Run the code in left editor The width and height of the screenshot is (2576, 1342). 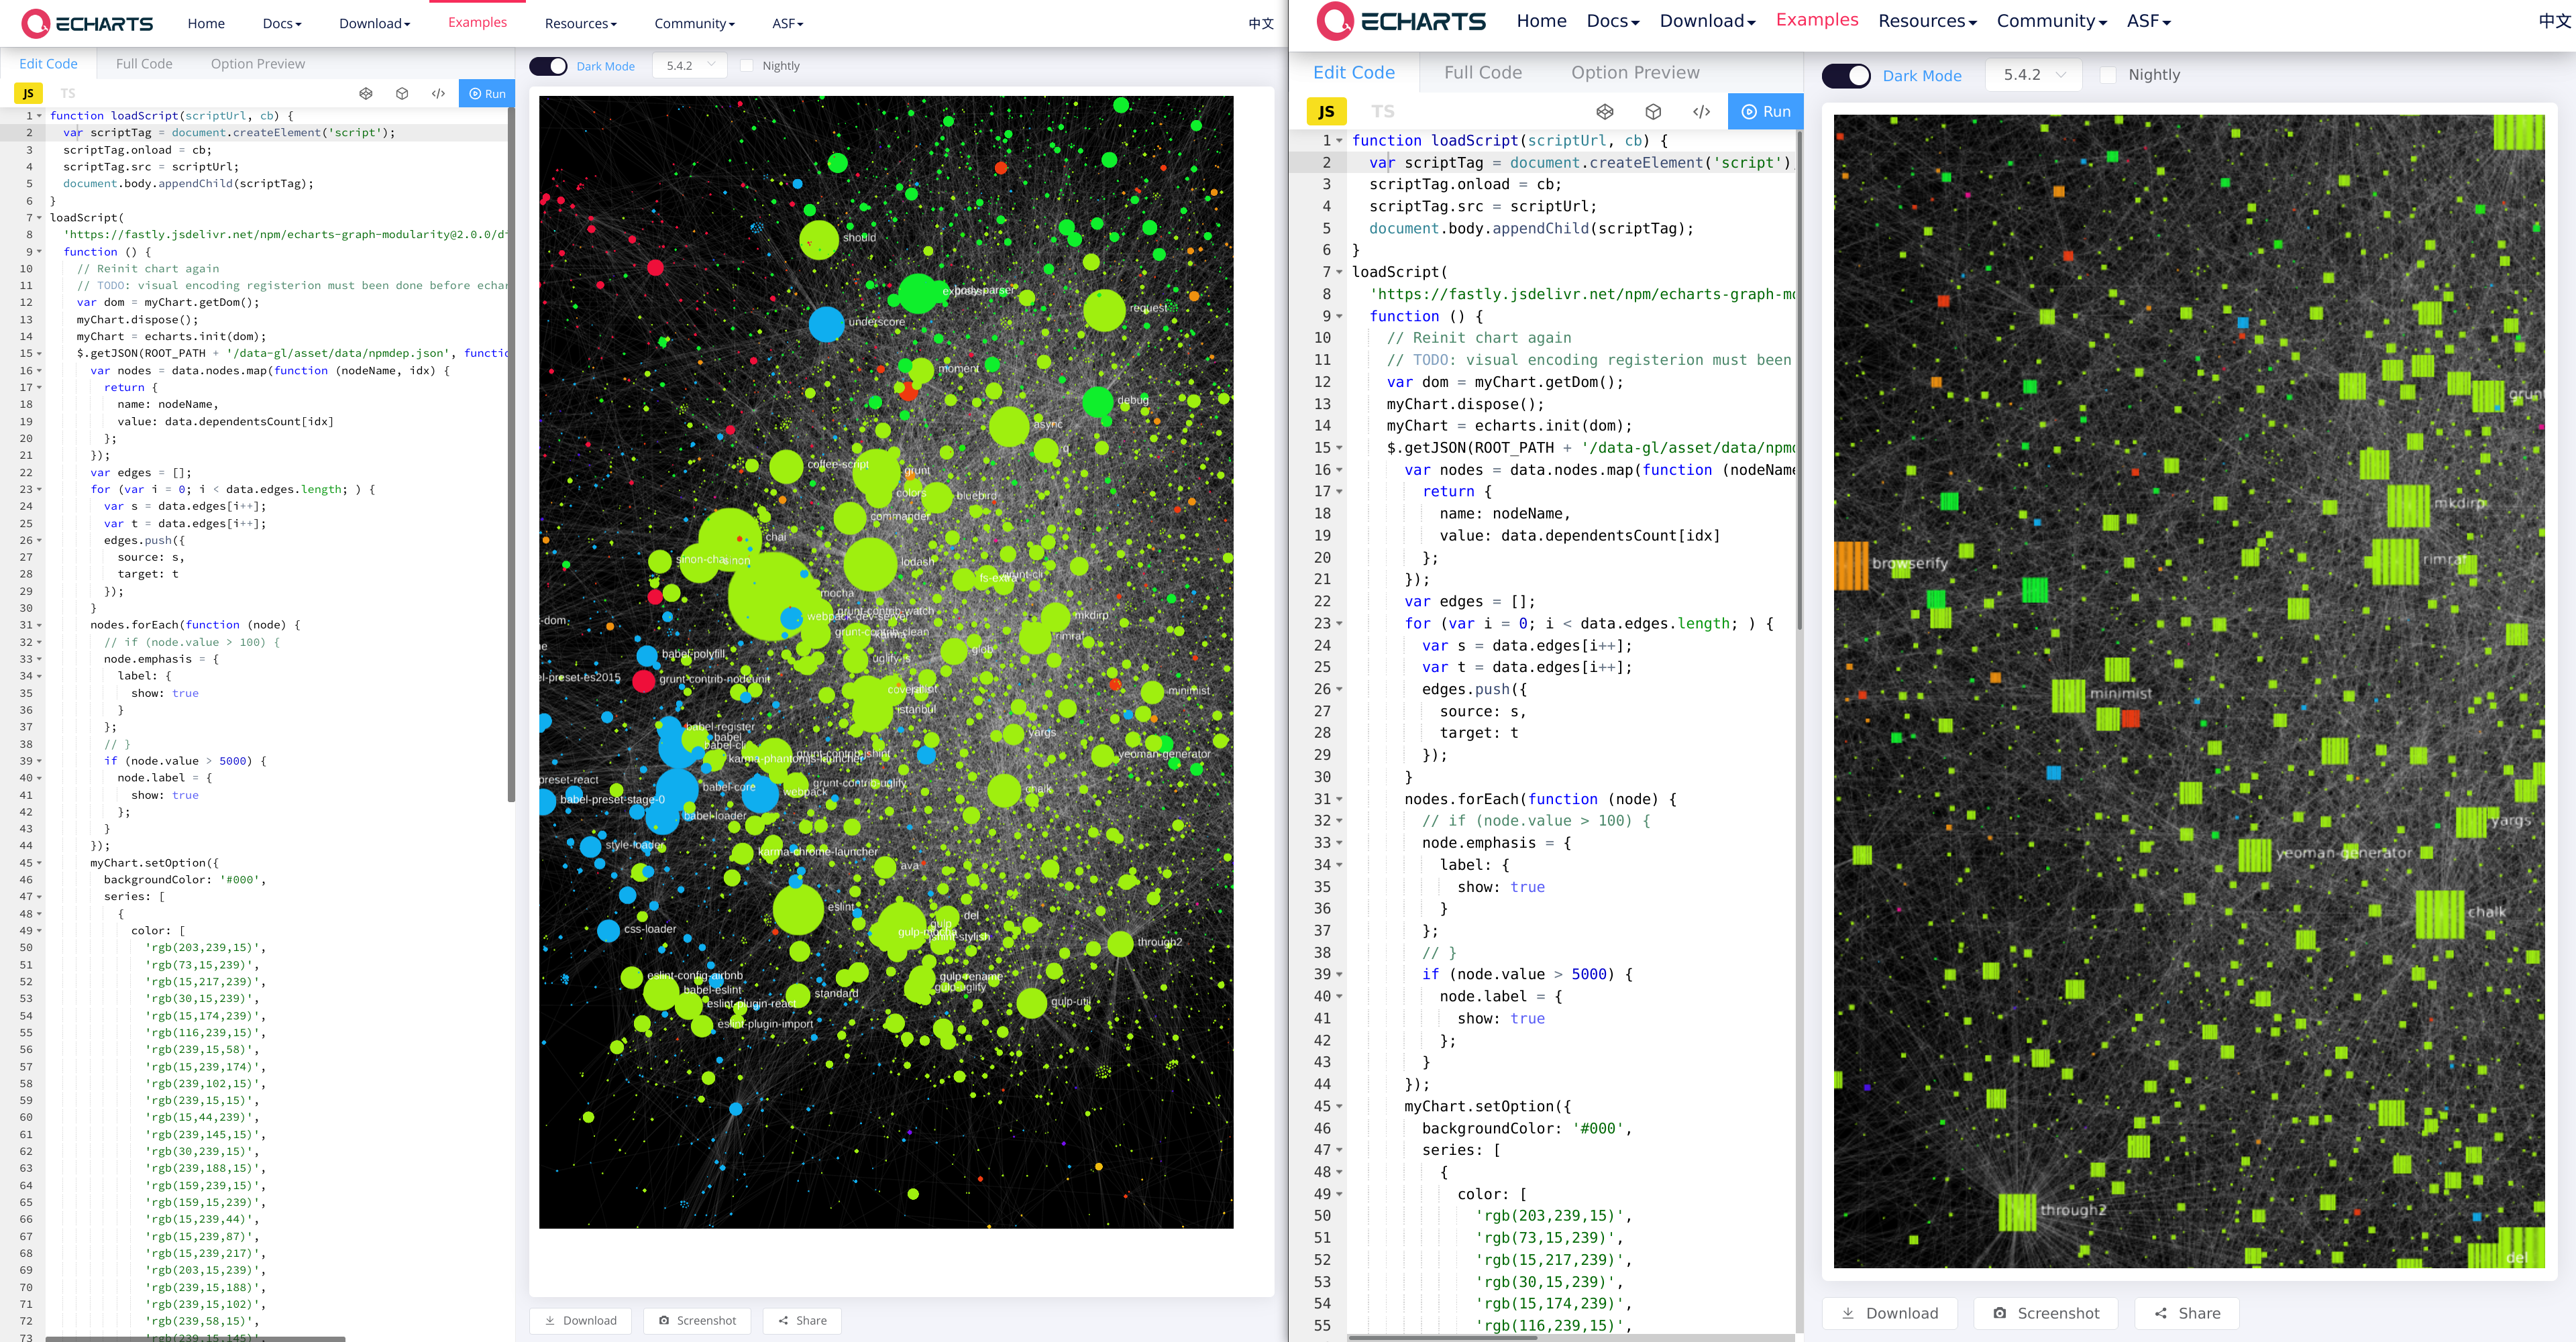pyautogui.click(x=487, y=93)
